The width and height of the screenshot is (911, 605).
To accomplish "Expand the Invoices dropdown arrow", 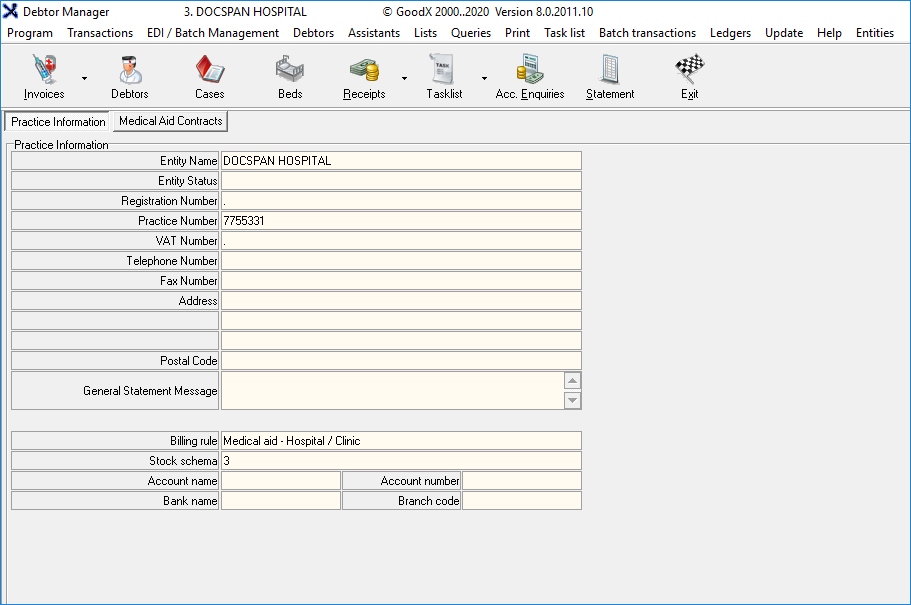I will [84, 78].
